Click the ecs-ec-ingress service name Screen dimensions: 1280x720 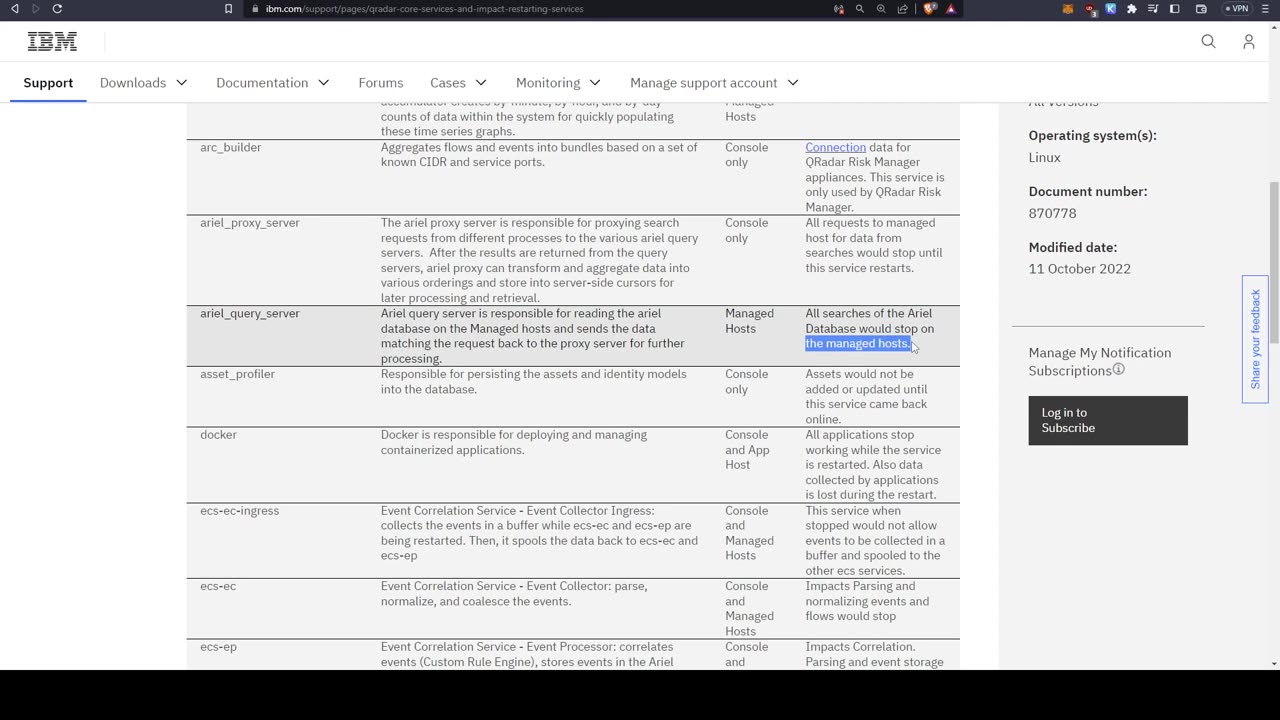[239, 511]
